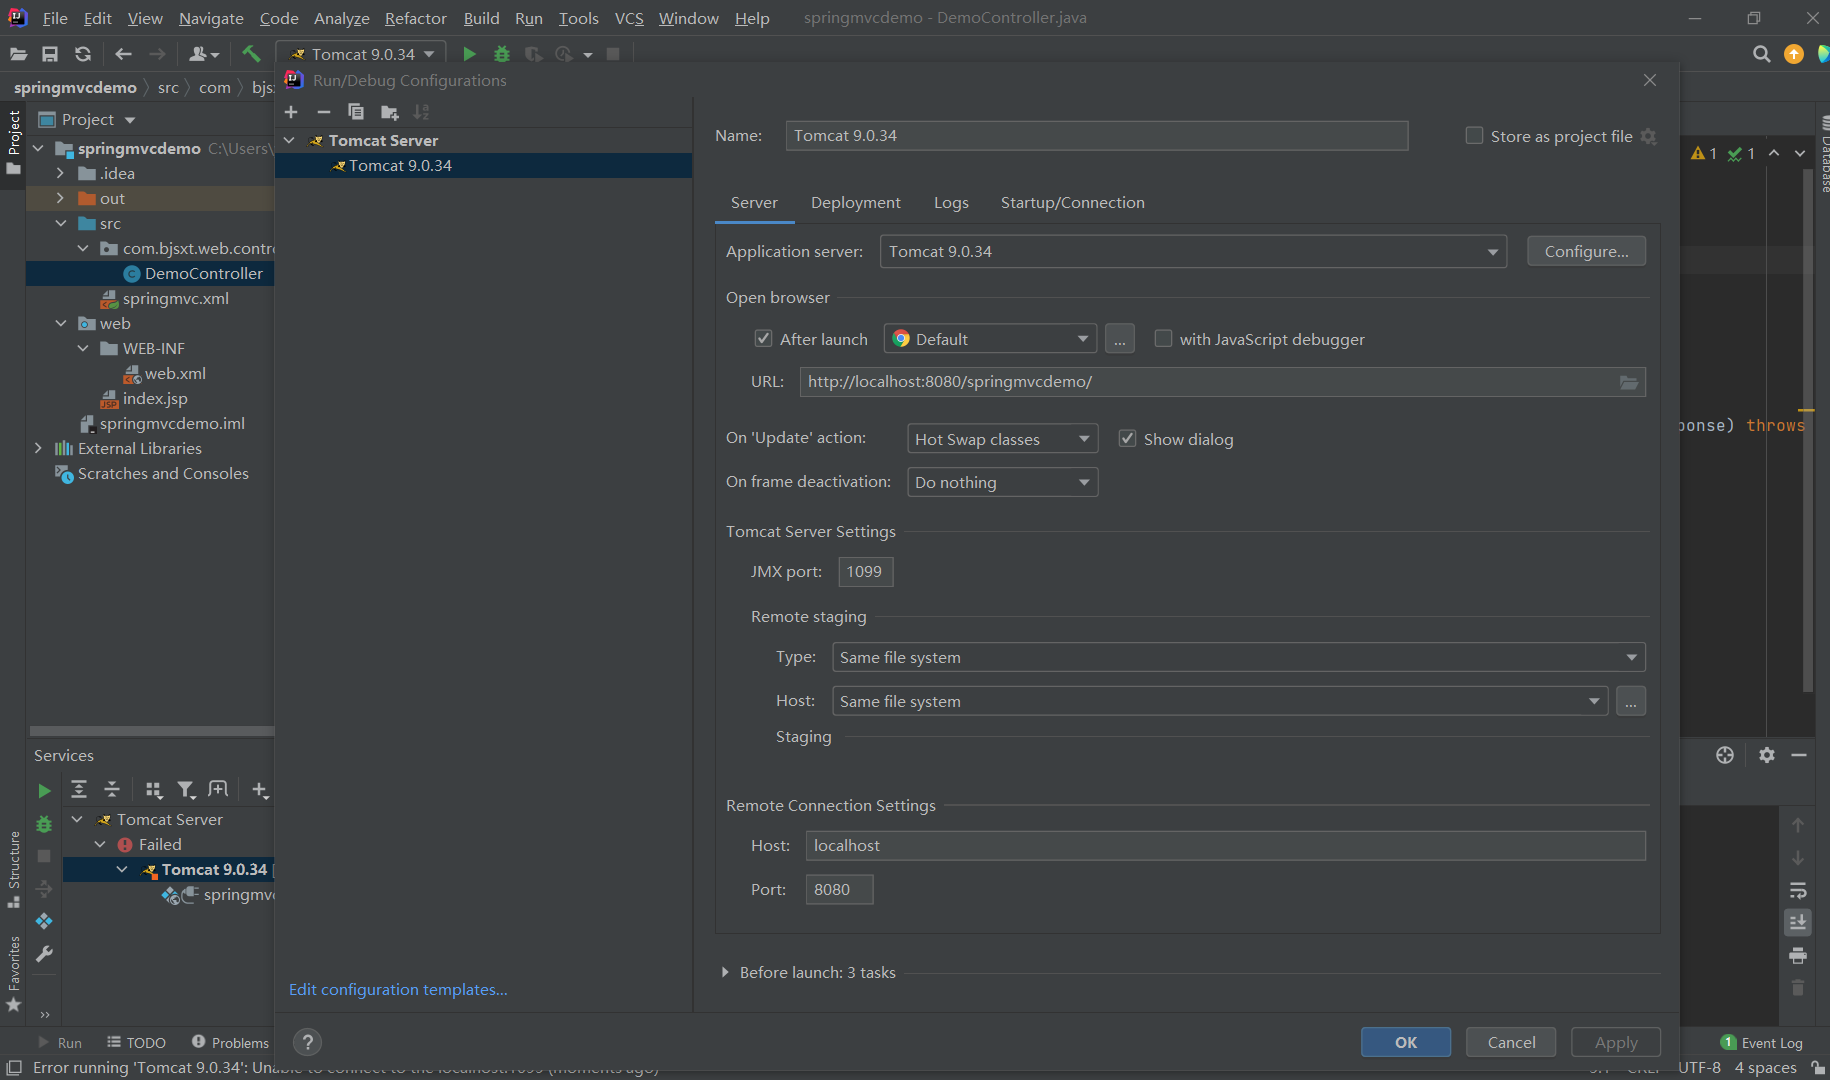The width and height of the screenshot is (1830, 1080).
Task: Switch to the Deployment tab
Action: point(855,202)
